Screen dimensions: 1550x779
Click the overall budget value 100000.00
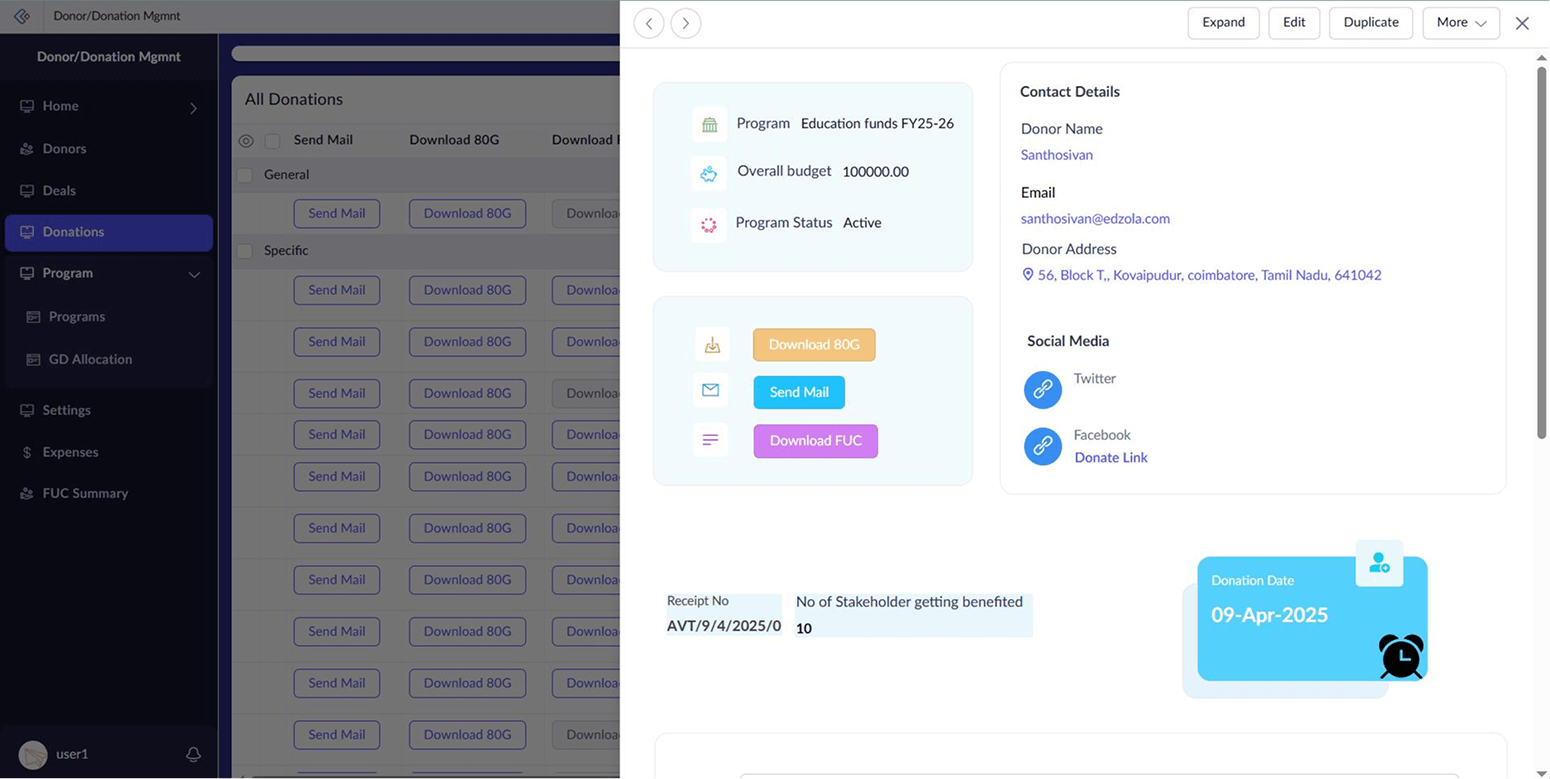876,172
